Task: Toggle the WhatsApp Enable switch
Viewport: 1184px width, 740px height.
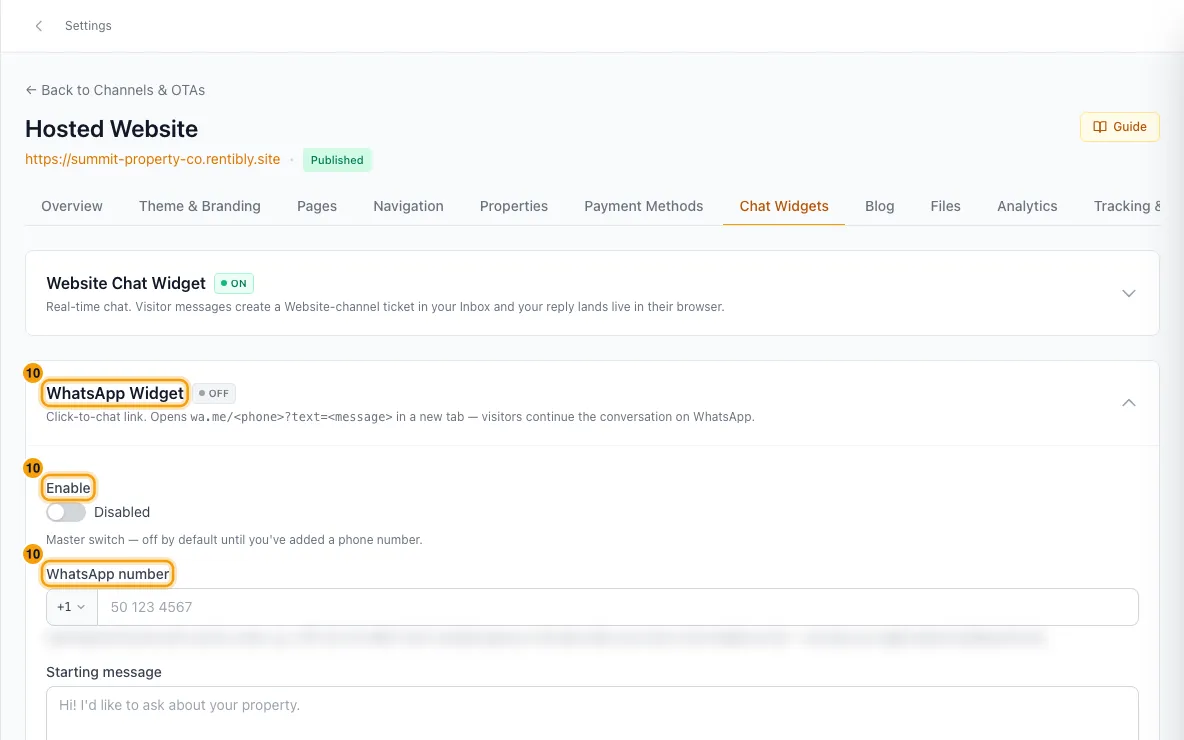Action: [66, 512]
